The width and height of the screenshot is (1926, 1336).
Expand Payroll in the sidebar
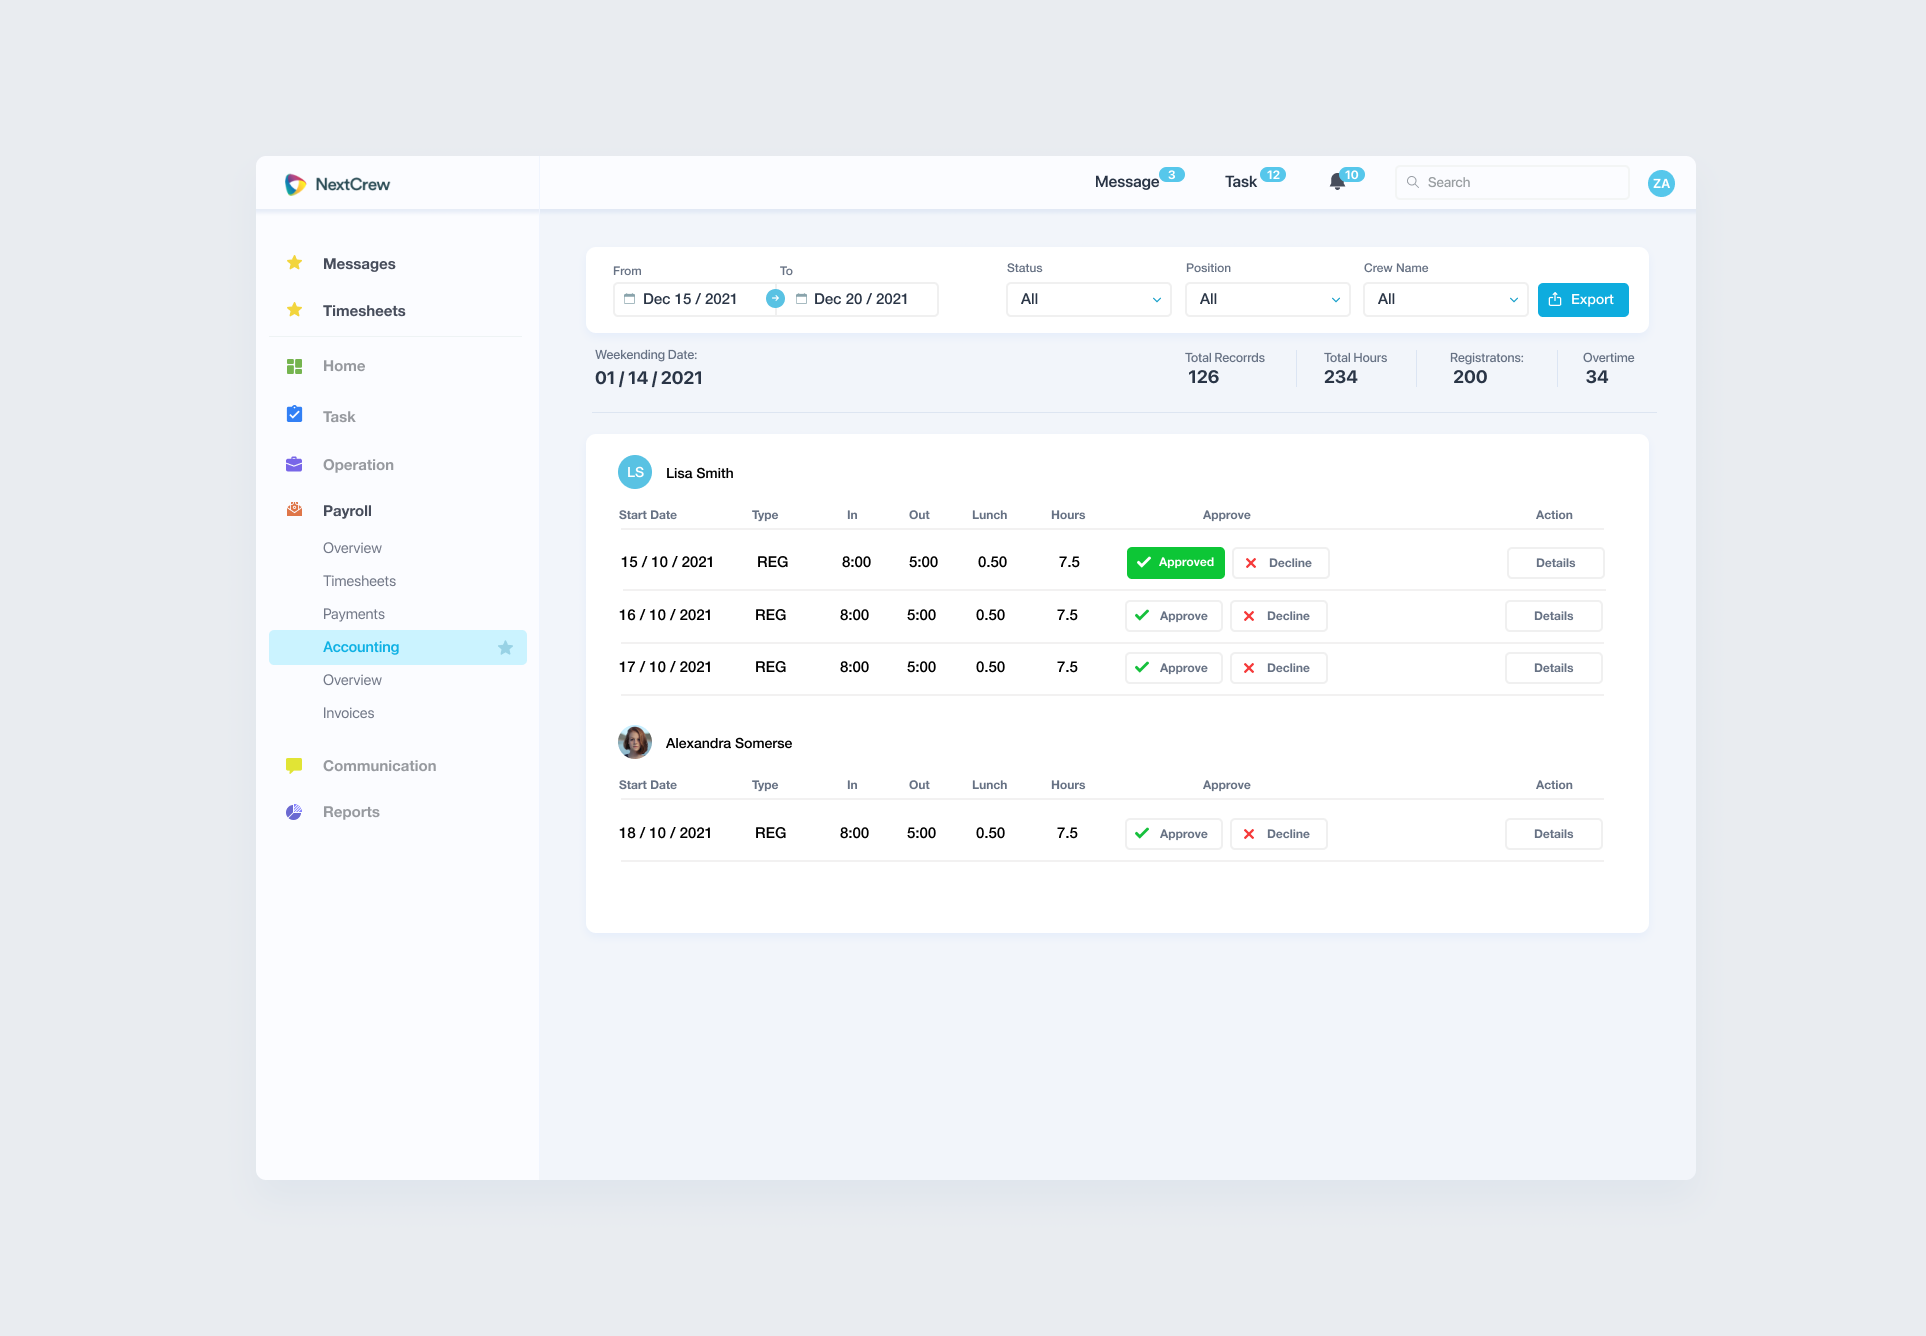347,511
